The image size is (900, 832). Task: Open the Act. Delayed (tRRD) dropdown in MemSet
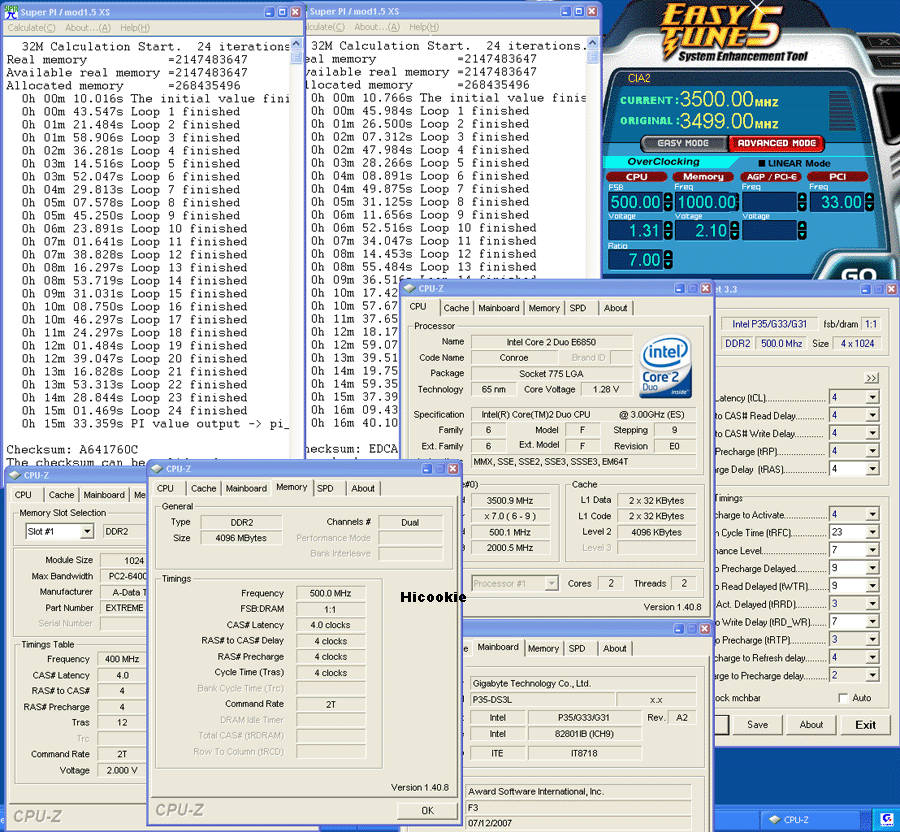pyautogui.click(x=872, y=604)
